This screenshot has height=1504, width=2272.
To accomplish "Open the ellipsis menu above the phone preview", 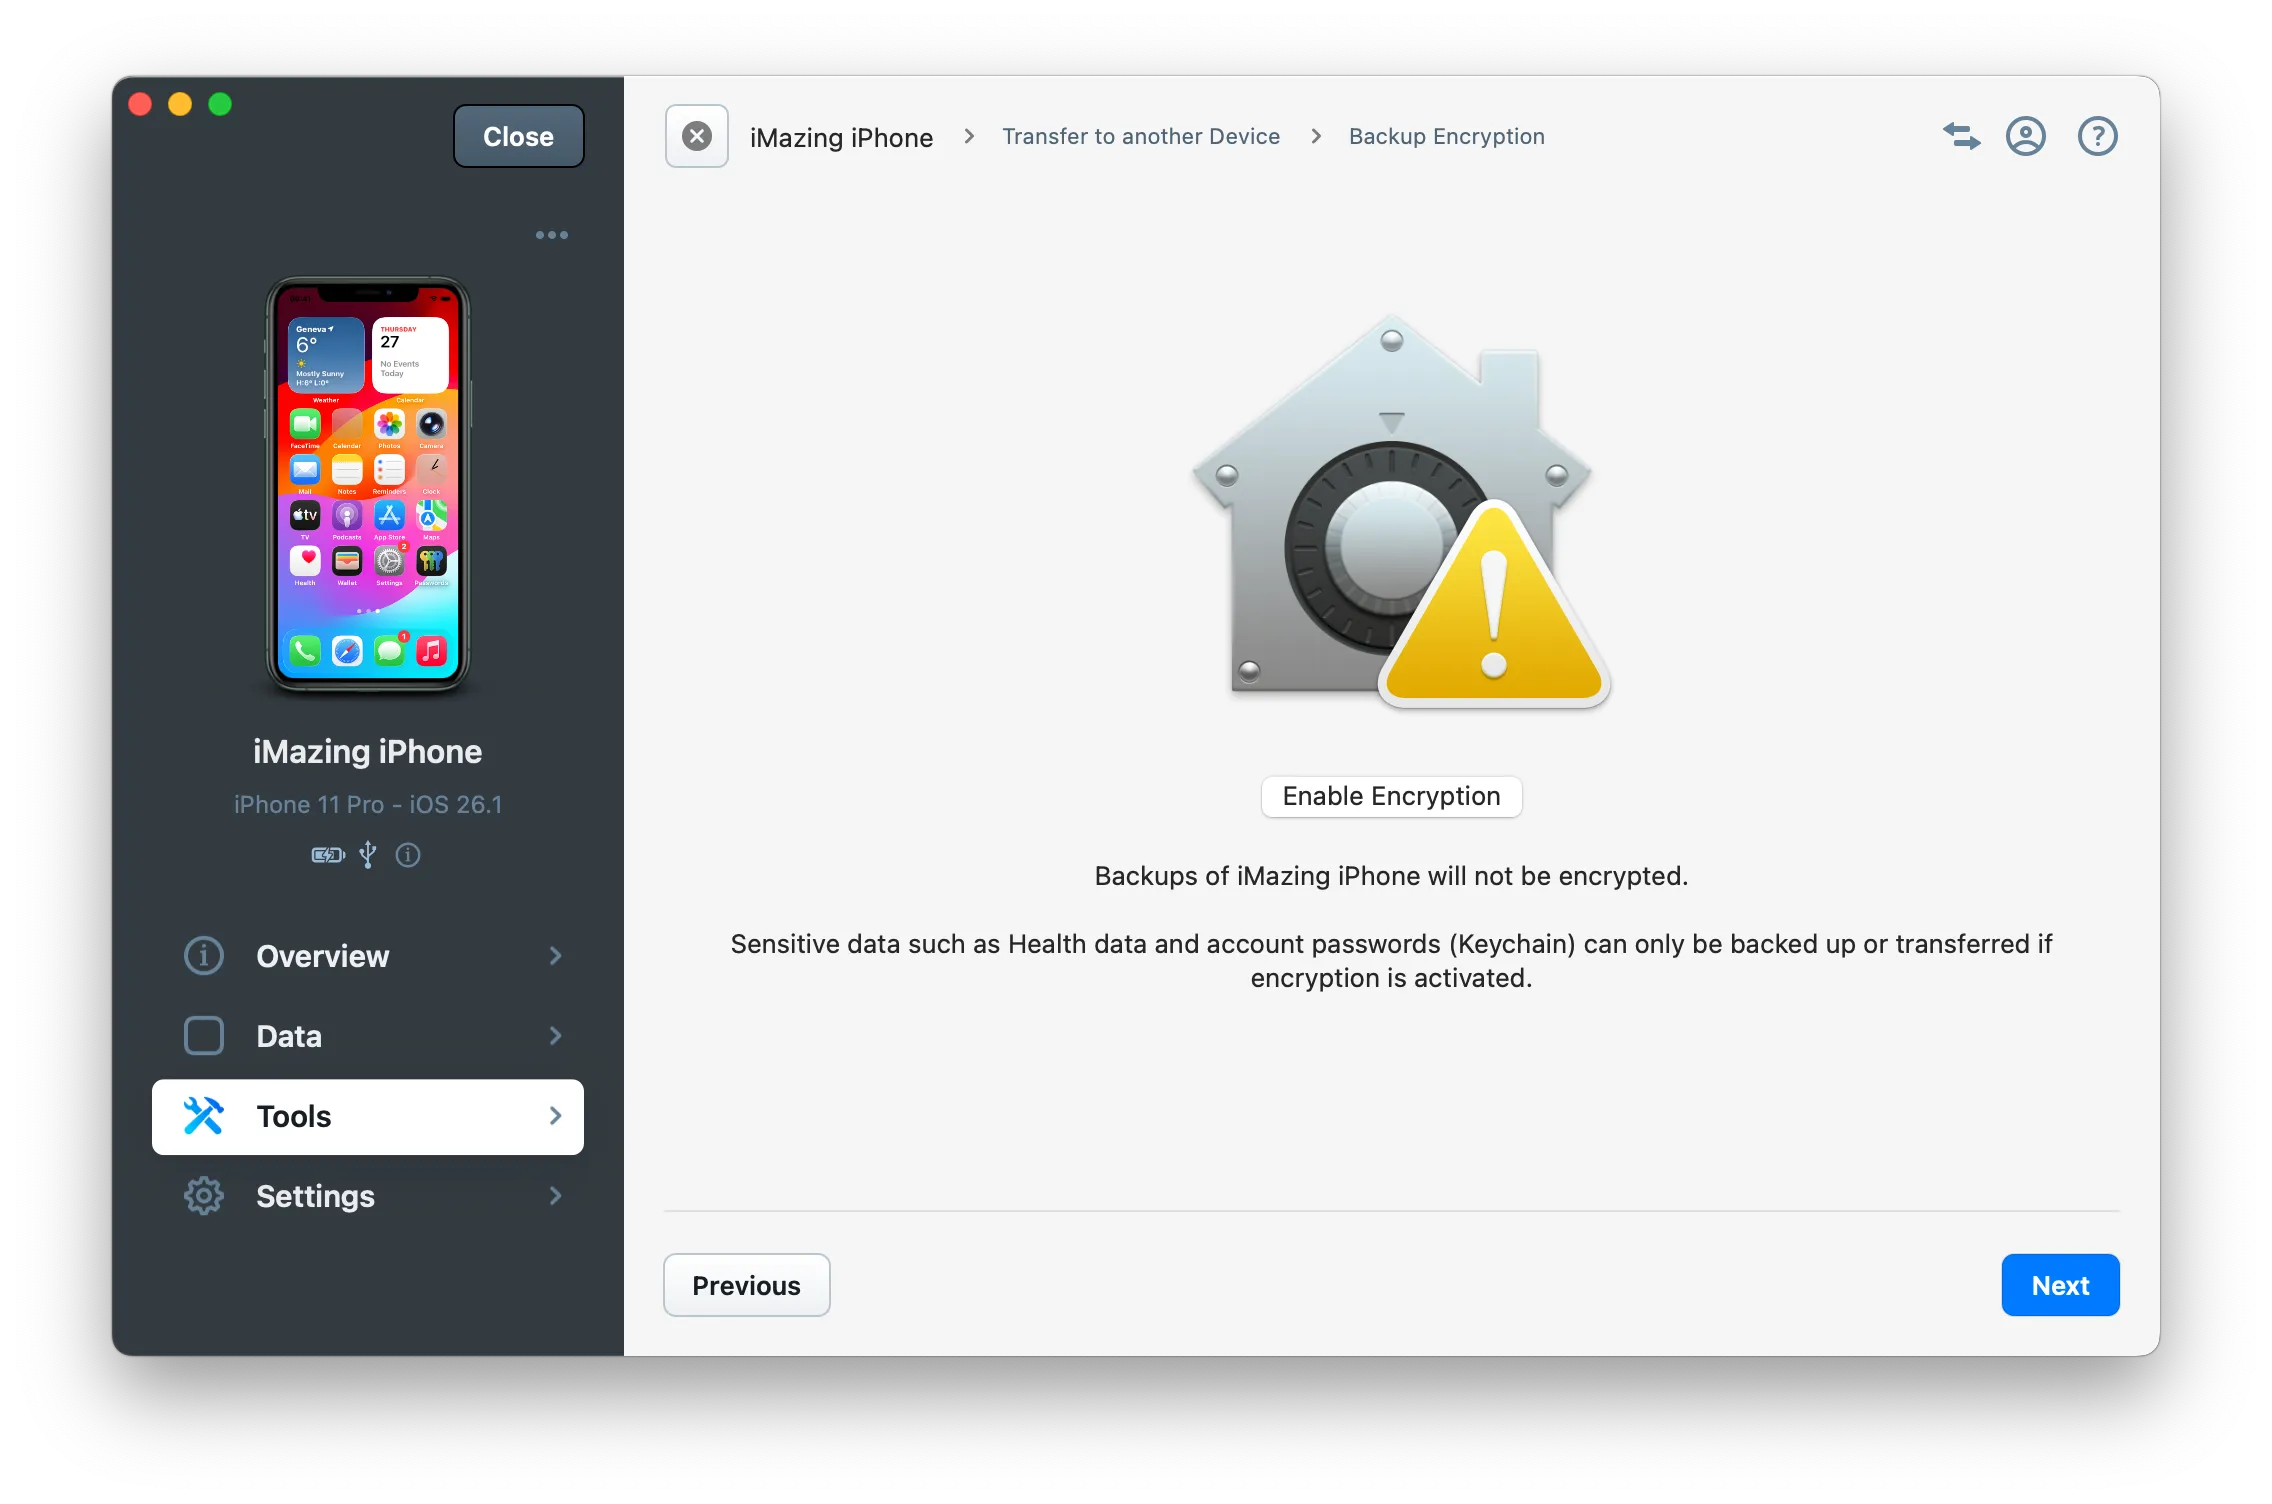I will click(x=551, y=234).
